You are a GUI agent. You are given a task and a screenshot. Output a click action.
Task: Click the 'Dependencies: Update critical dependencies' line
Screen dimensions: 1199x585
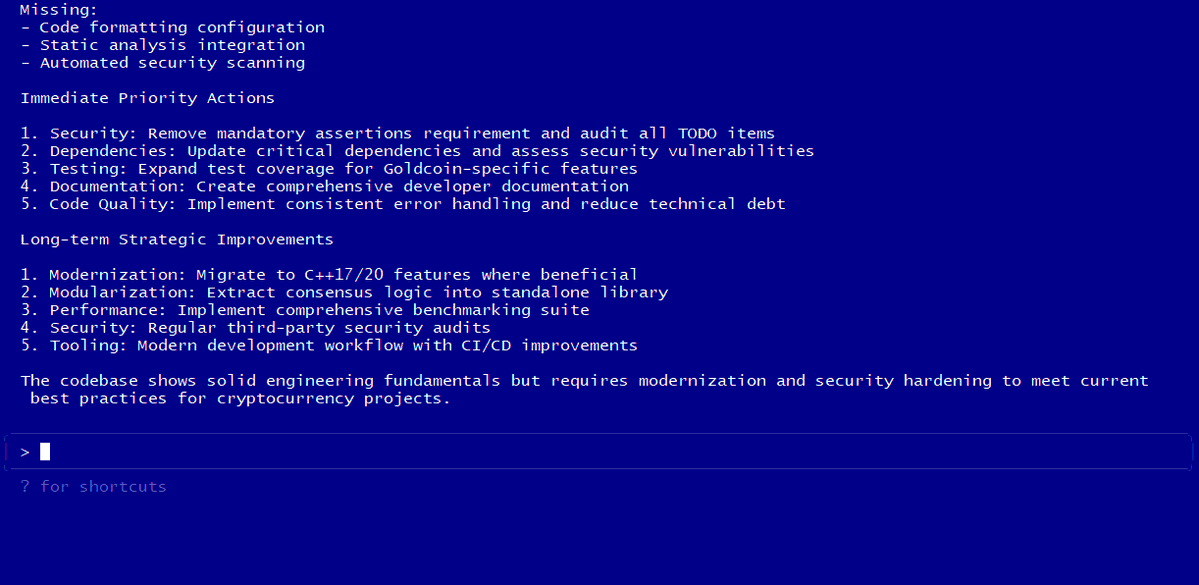418,151
